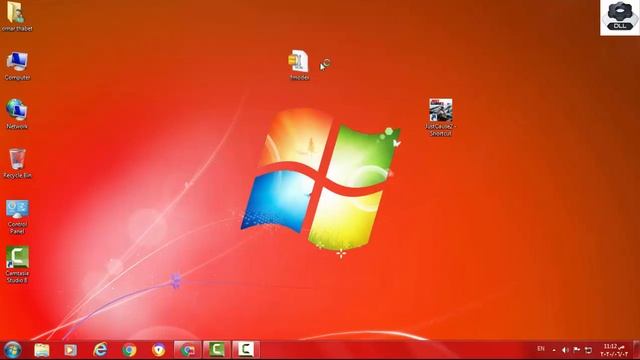This screenshot has width=640, height=360.
Task: Open Windows Media Player from taskbar
Action: point(70,350)
